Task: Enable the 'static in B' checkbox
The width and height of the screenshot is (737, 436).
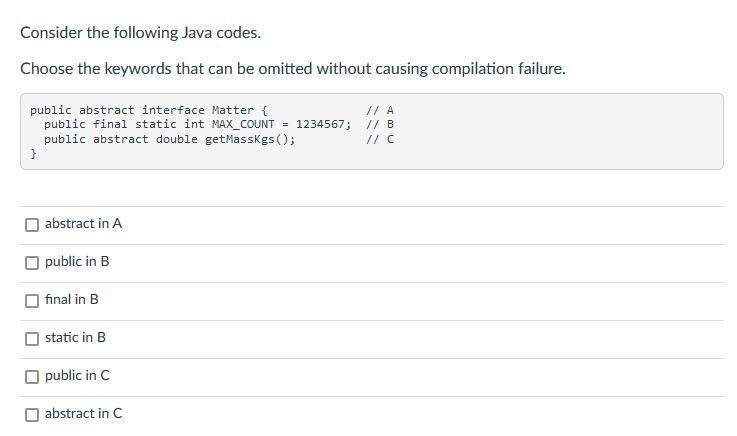Action: point(32,339)
